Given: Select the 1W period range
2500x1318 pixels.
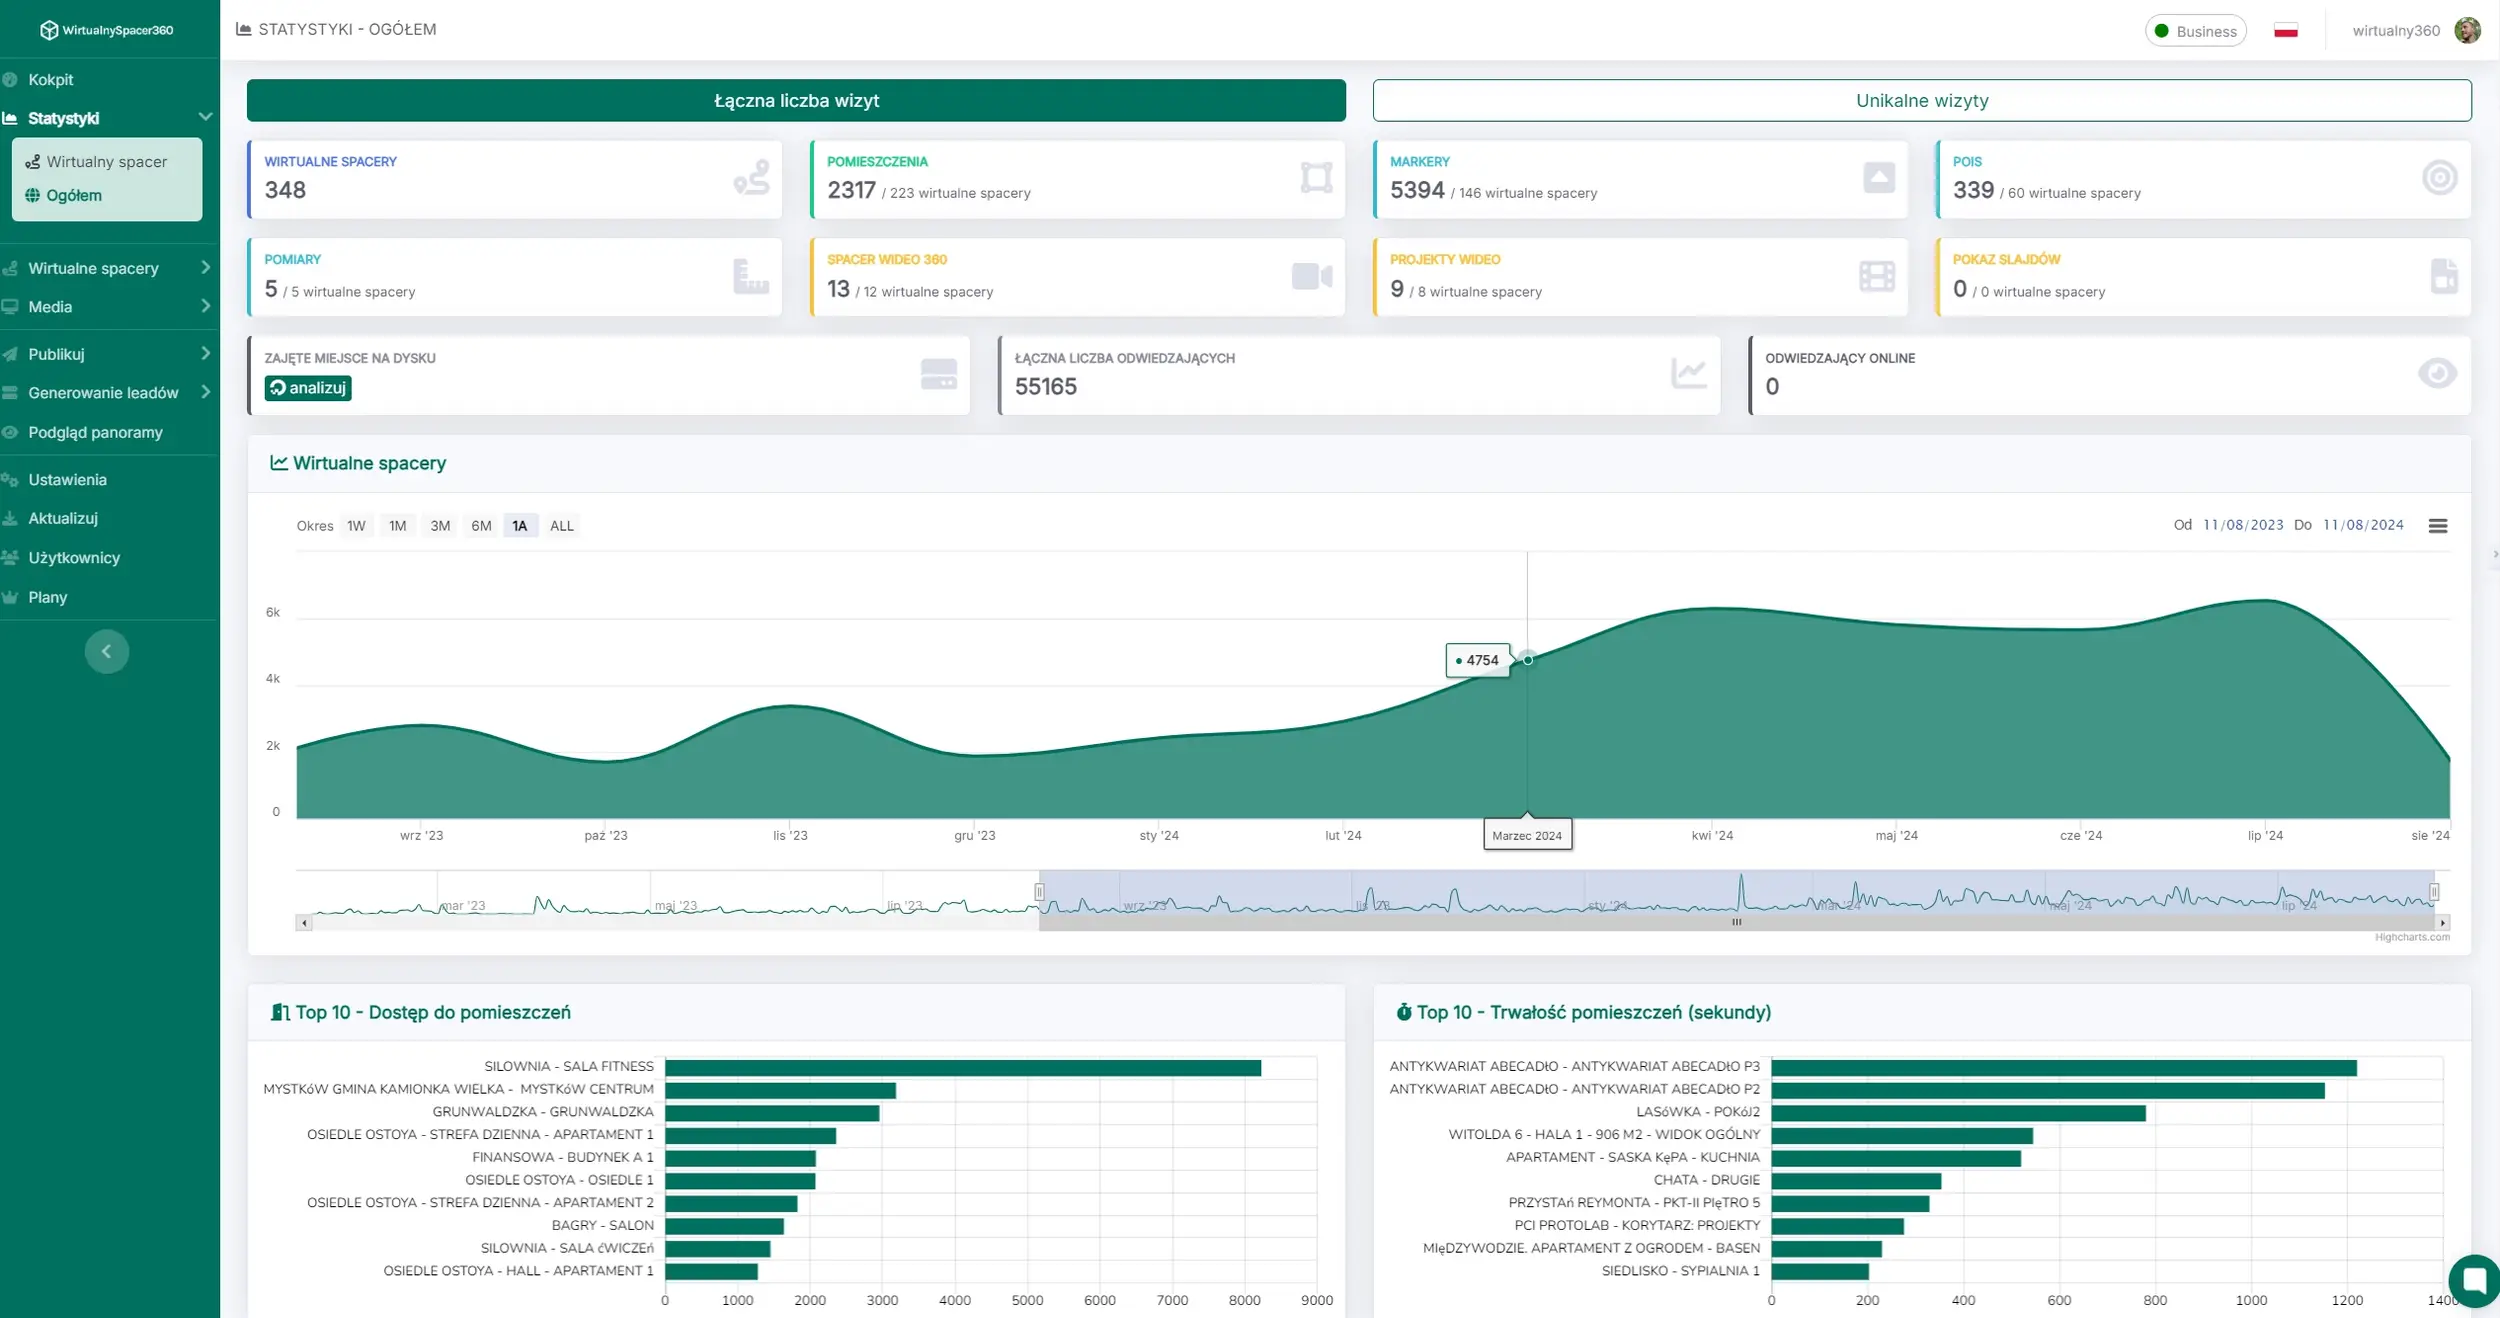Looking at the screenshot, I should tap(356, 526).
